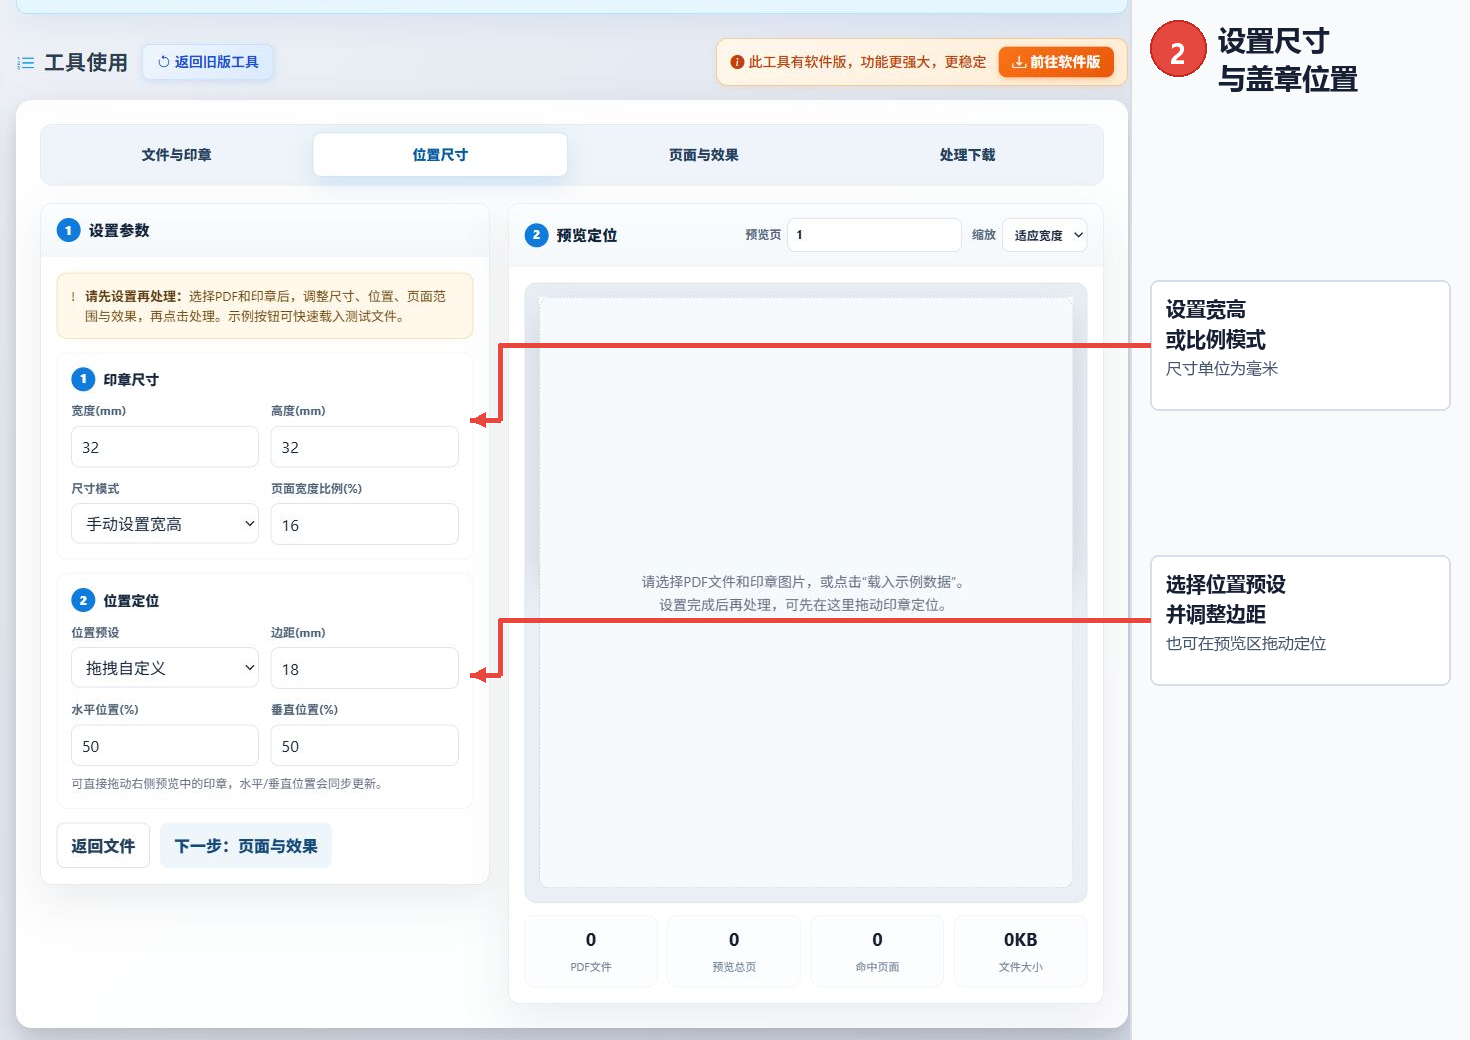Switch to the 文件与印章 tab
The height and width of the screenshot is (1040, 1470).
point(176,155)
